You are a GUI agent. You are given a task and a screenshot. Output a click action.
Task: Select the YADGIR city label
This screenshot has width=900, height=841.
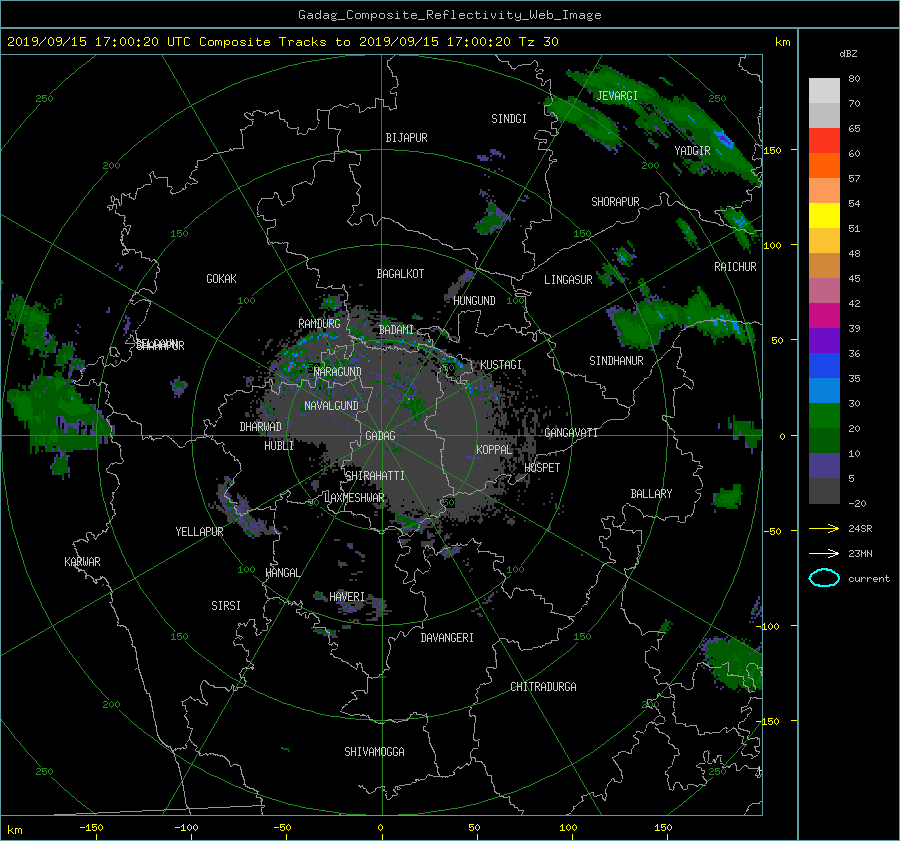point(692,151)
